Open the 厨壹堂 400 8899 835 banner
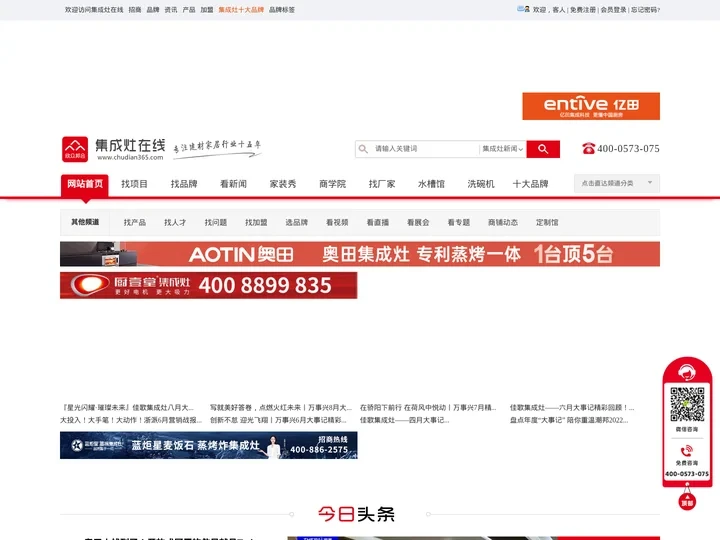 pos(208,285)
